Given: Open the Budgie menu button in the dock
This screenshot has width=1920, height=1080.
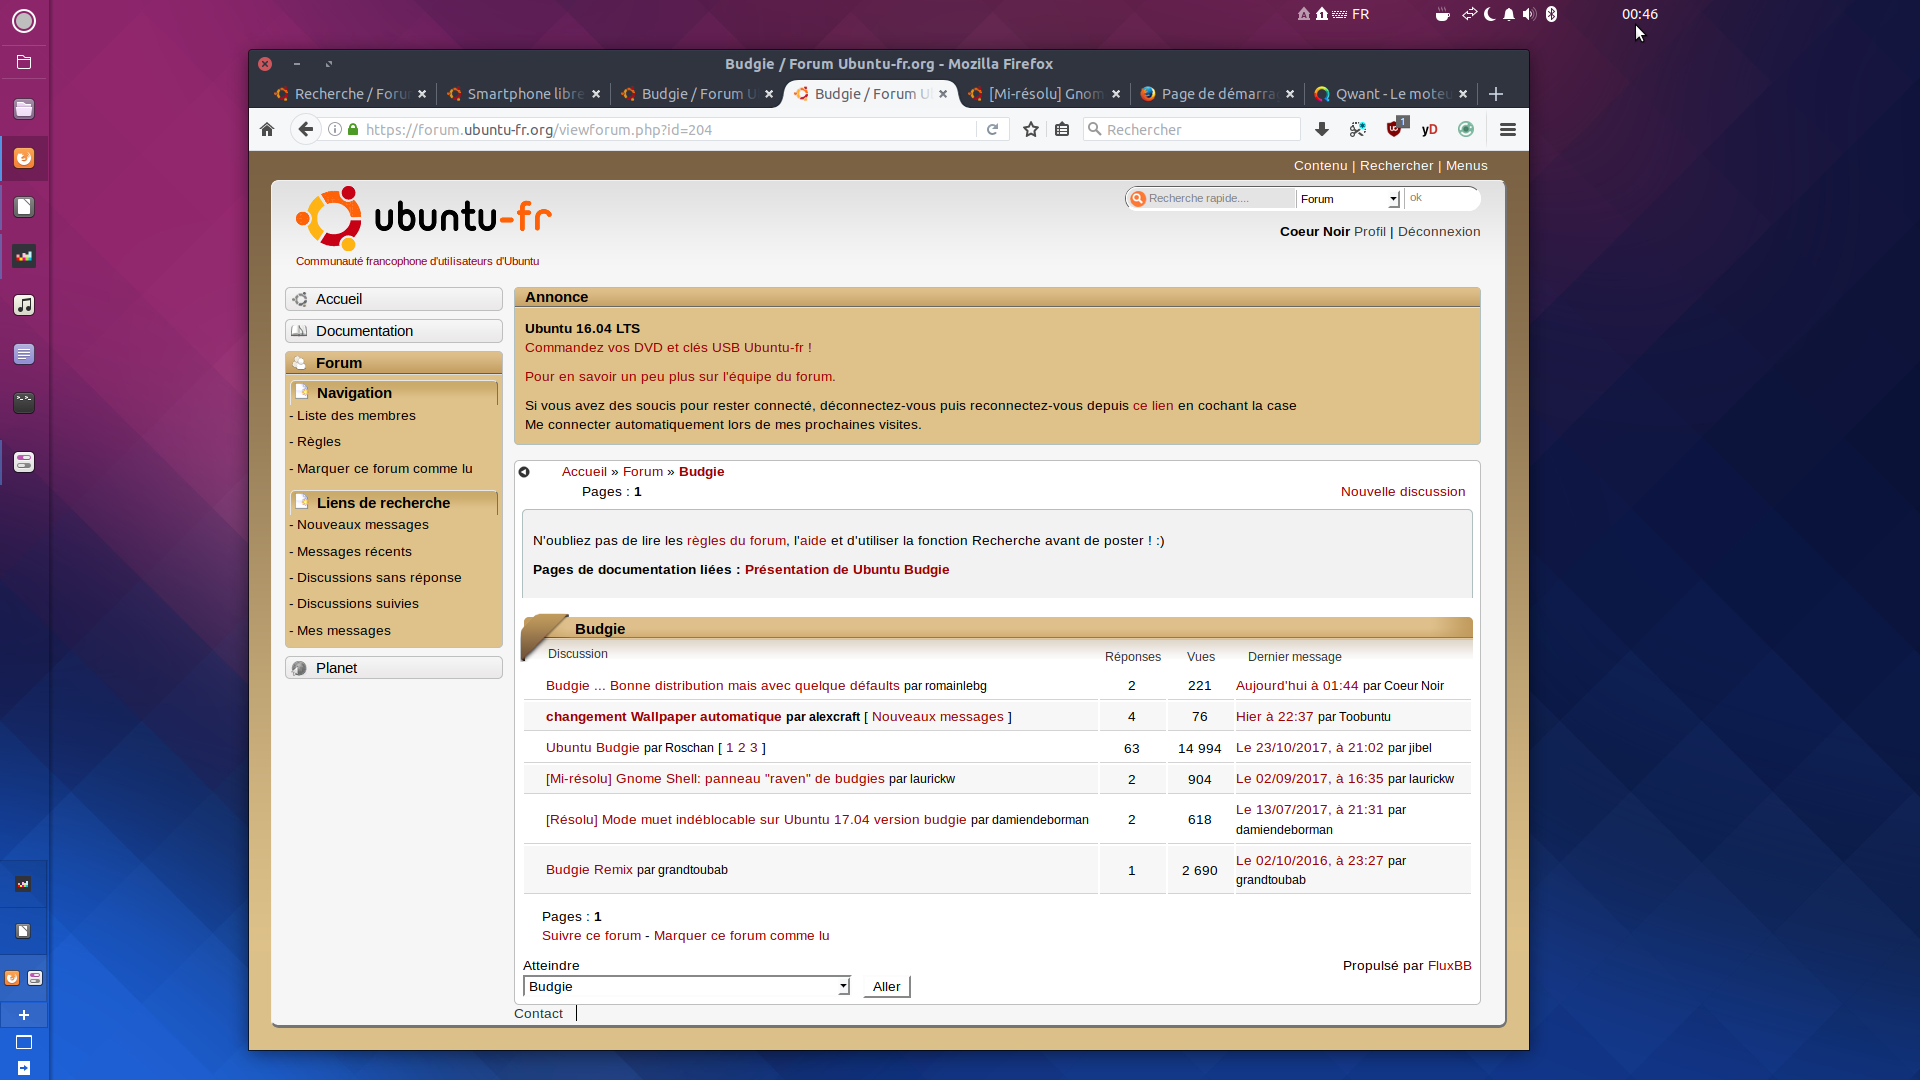Looking at the screenshot, I should click(24, 21).
